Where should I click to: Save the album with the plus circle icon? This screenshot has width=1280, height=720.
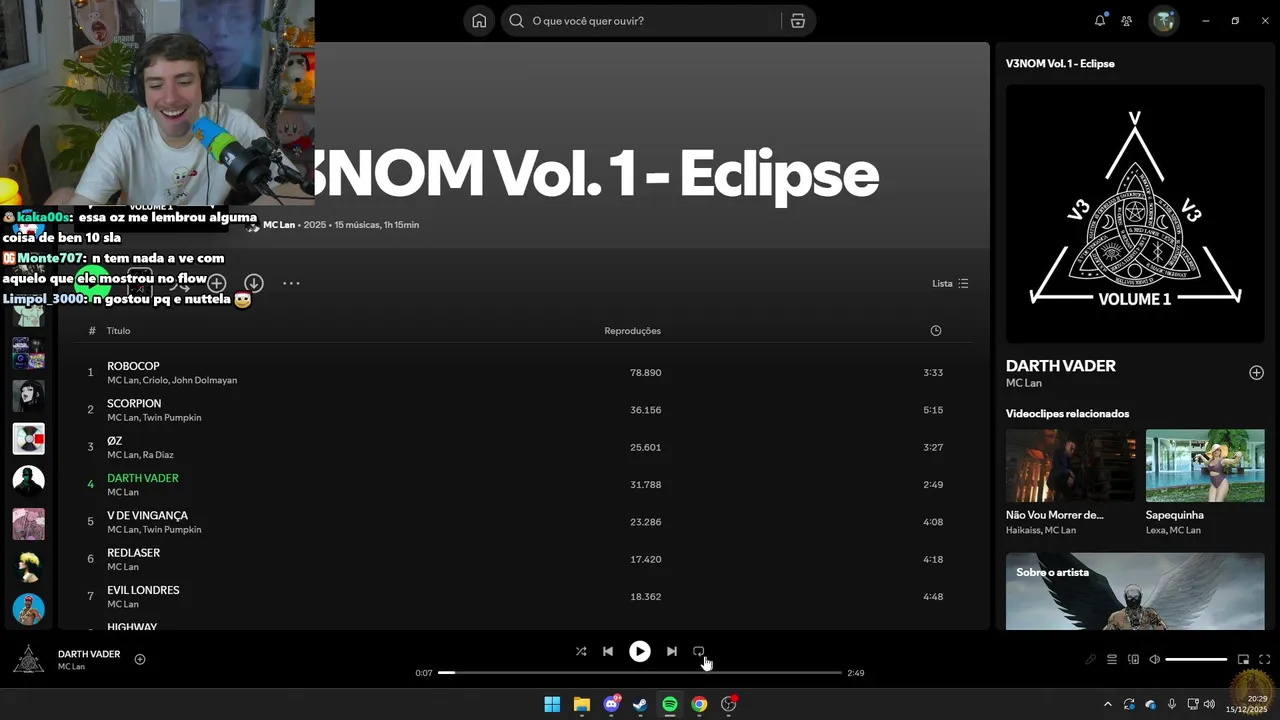click(216, 283)
